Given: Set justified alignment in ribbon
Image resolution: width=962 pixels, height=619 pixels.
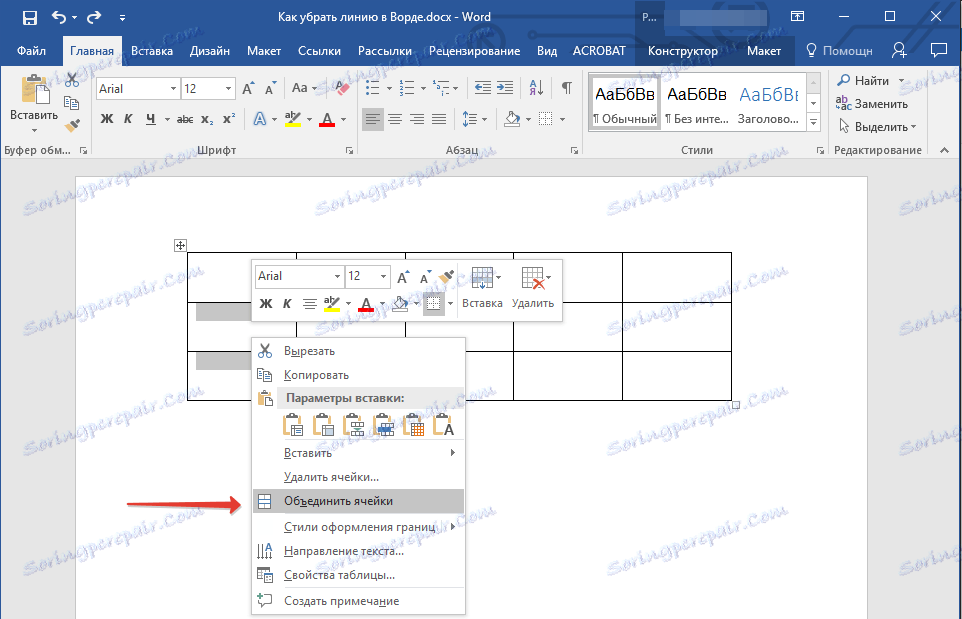Looking at the screenshot, I should click(x=439, y=119).
